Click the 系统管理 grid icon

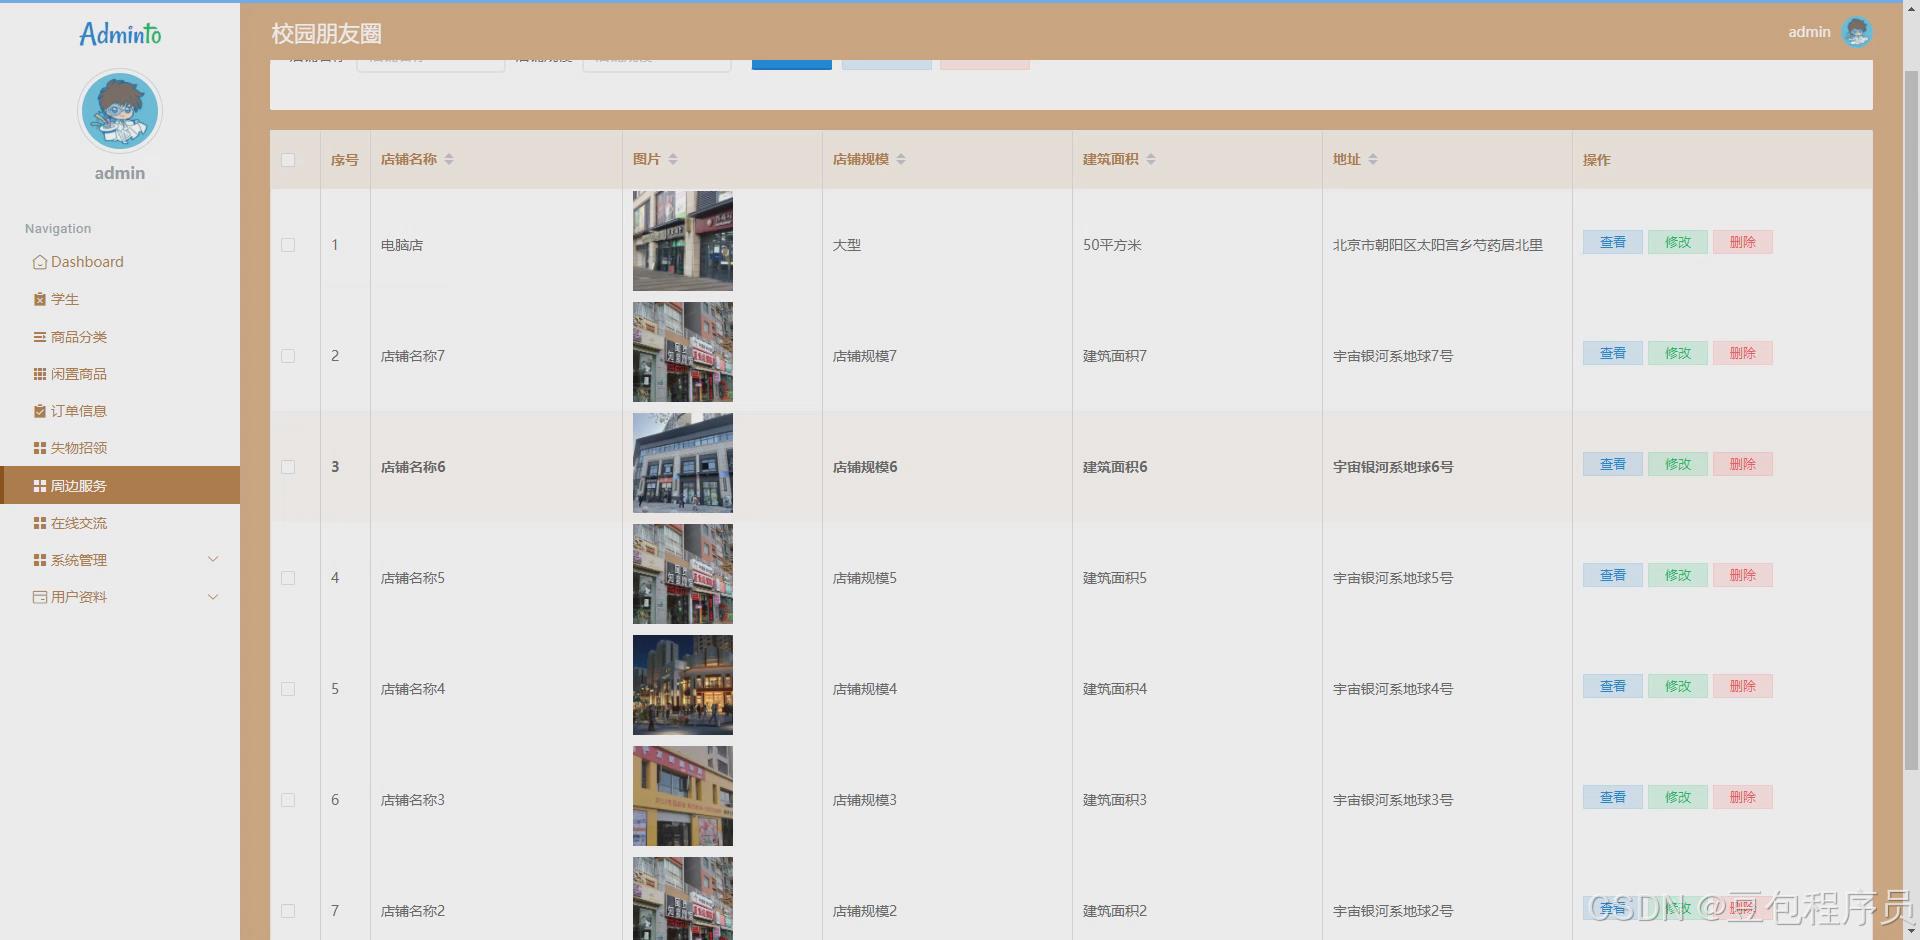click(40, 560)
